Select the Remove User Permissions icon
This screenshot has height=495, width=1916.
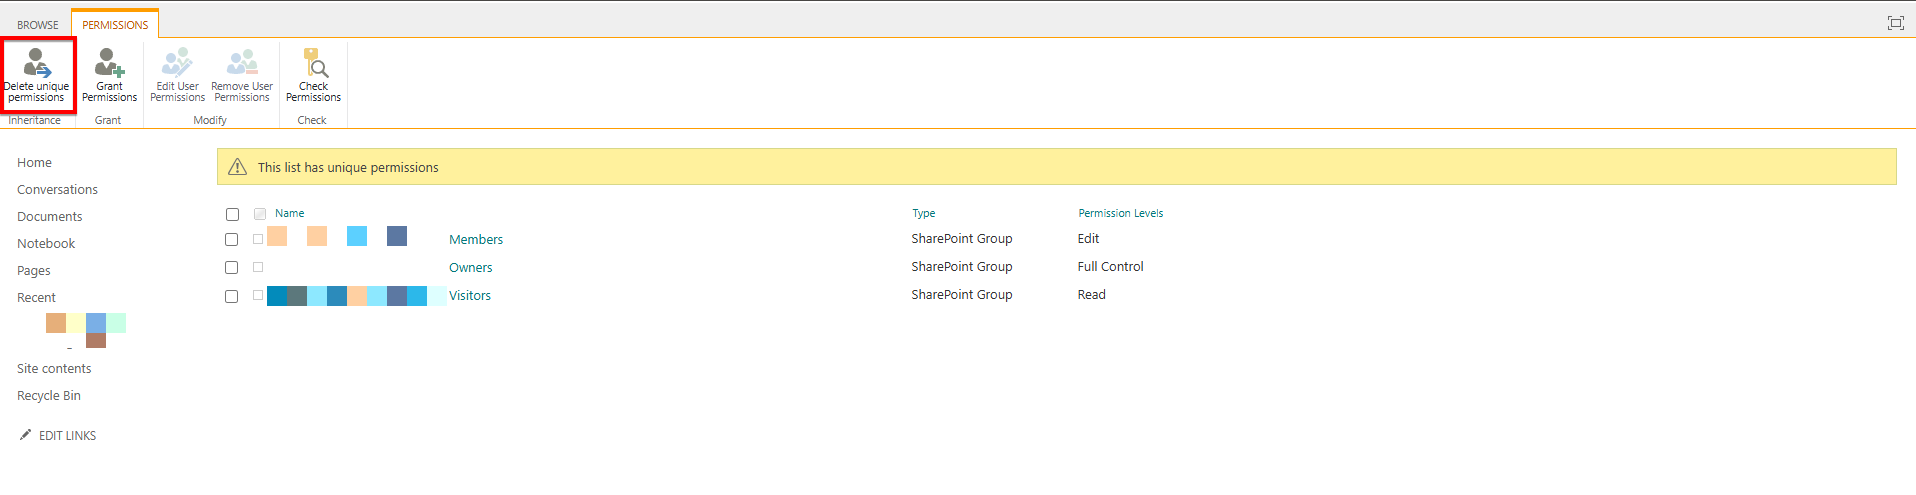point(242,64)
